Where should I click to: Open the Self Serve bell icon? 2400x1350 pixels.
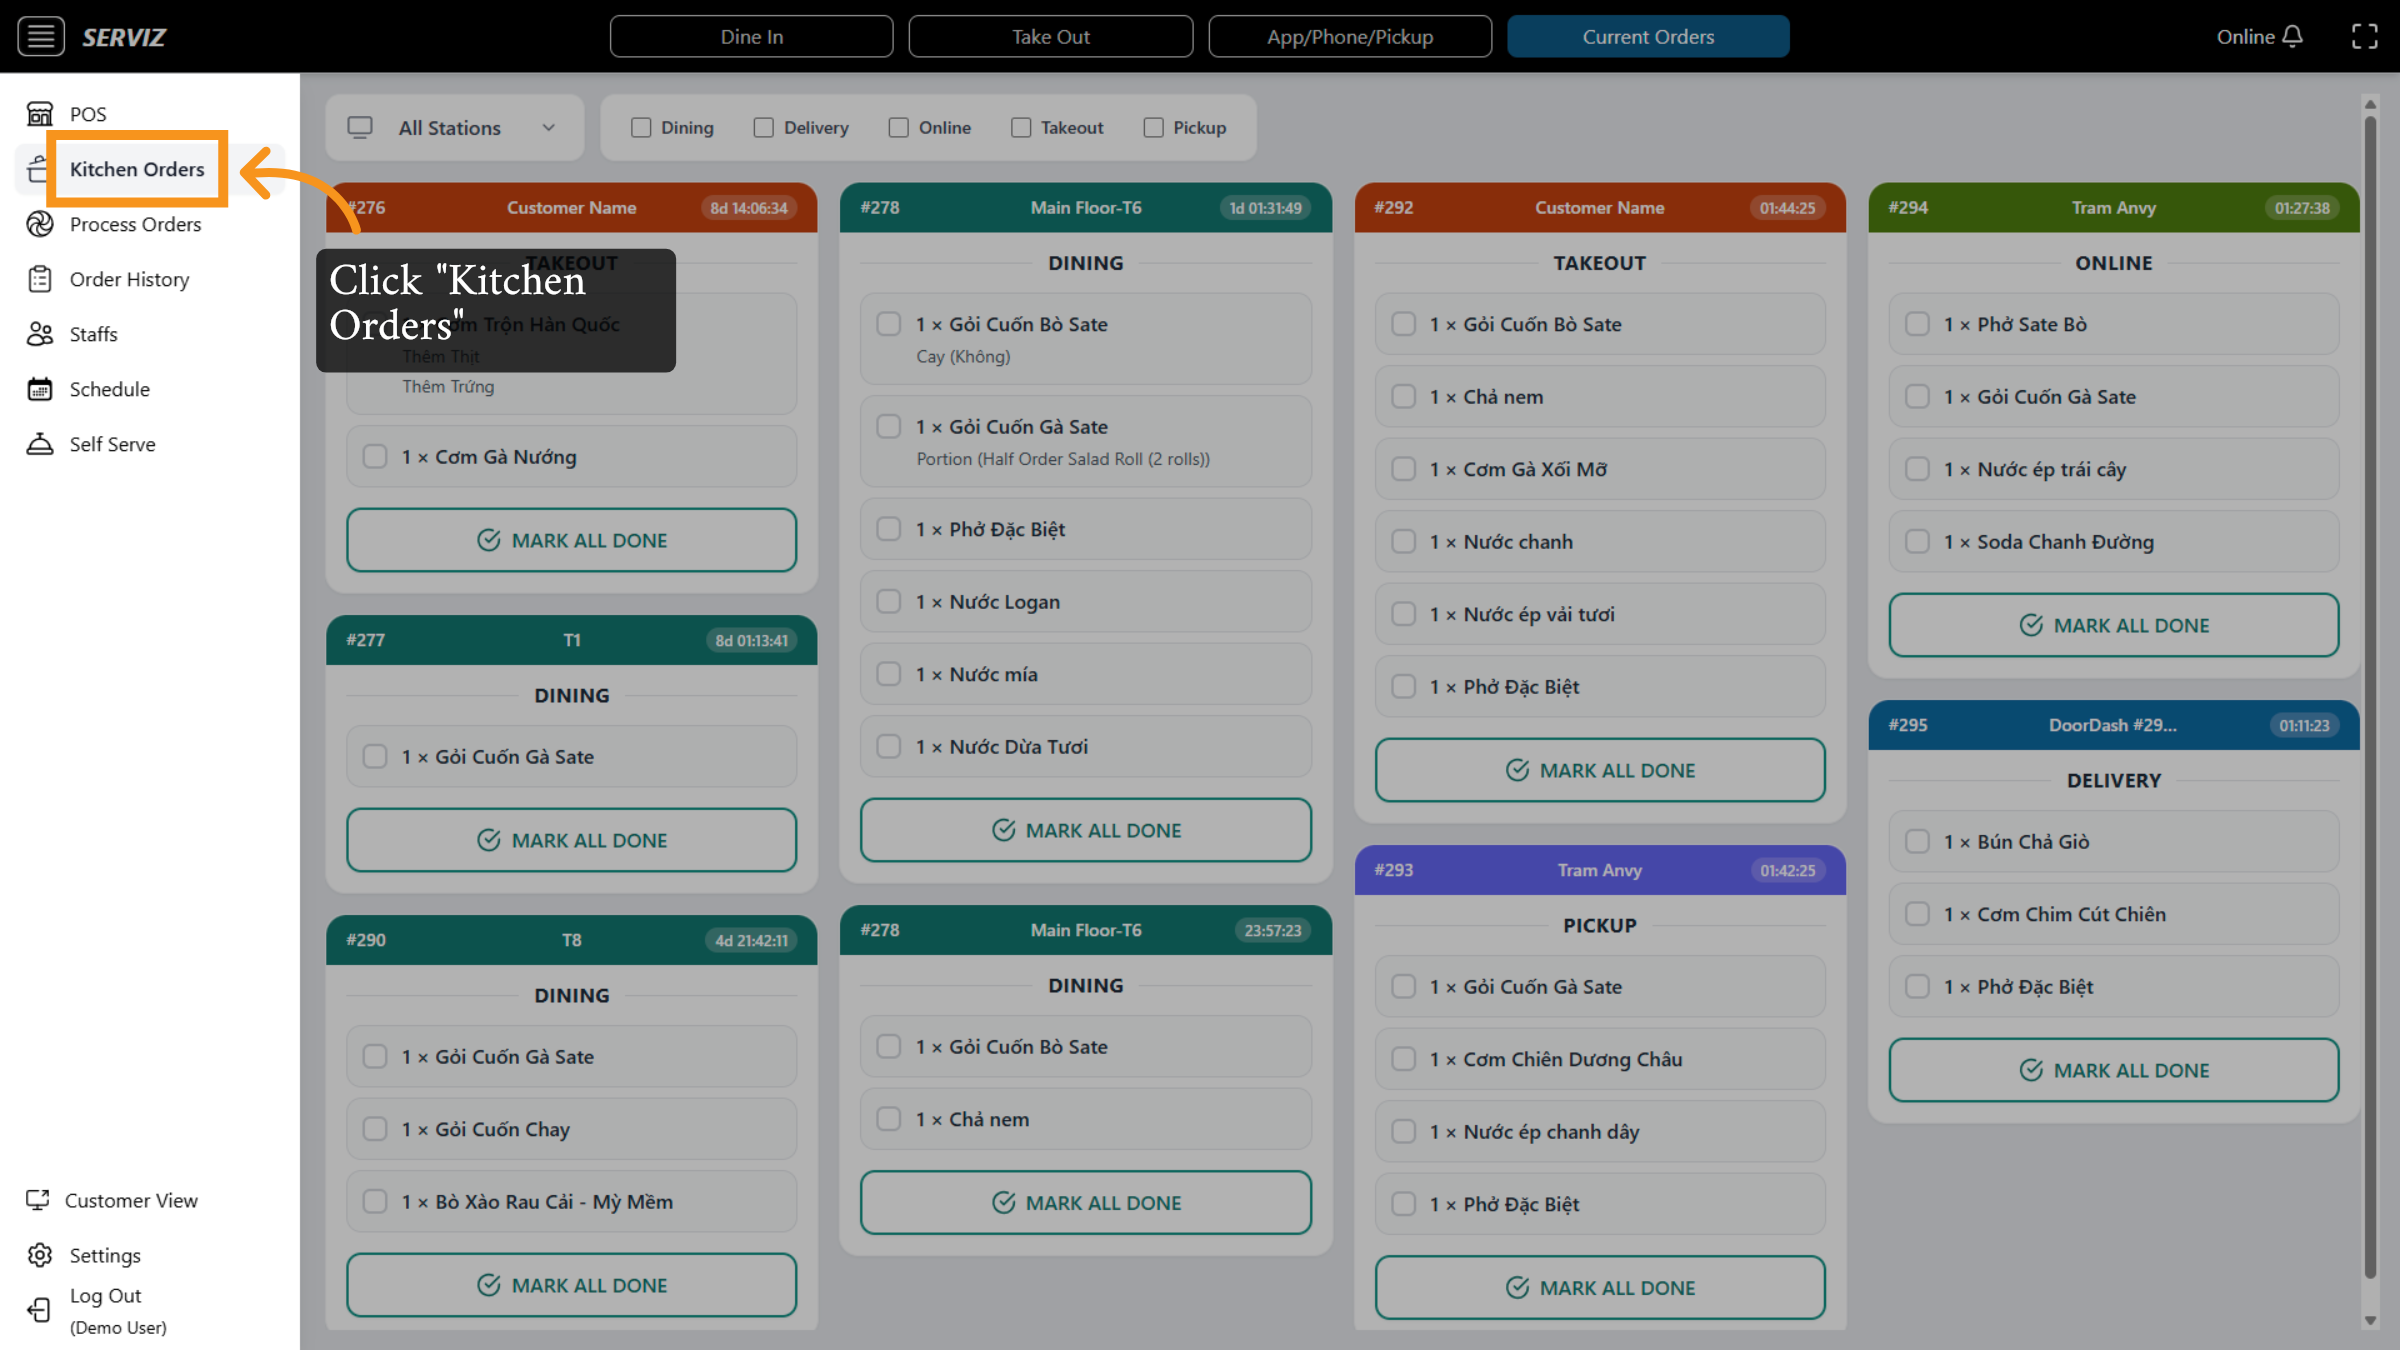tap(40, 444)
